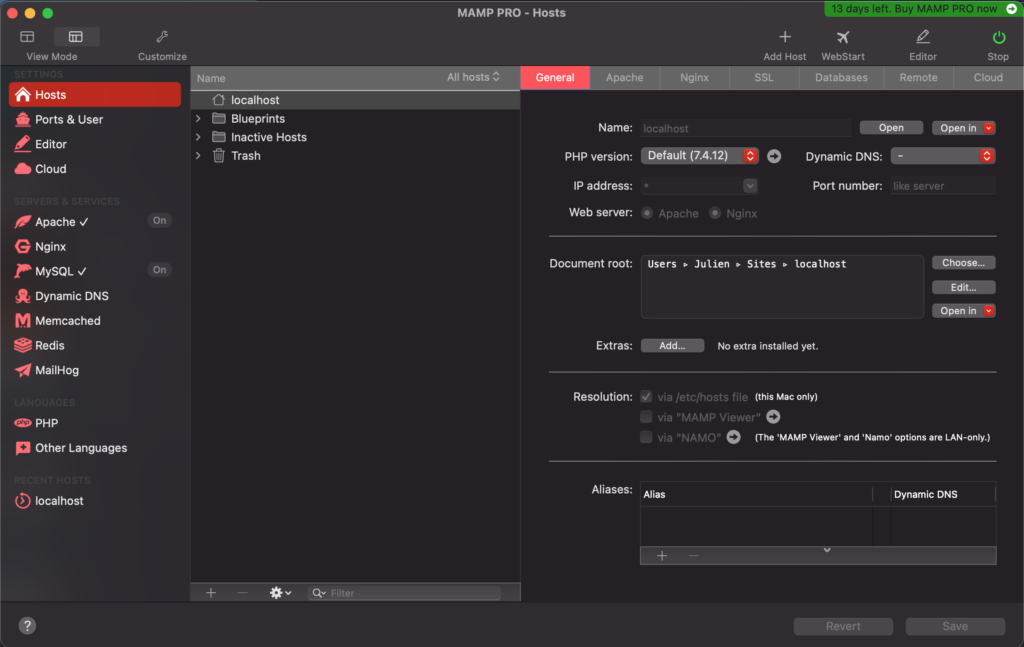Select Nginx web server radio button
Screen dimensions: 1024x647
point(715,213)
